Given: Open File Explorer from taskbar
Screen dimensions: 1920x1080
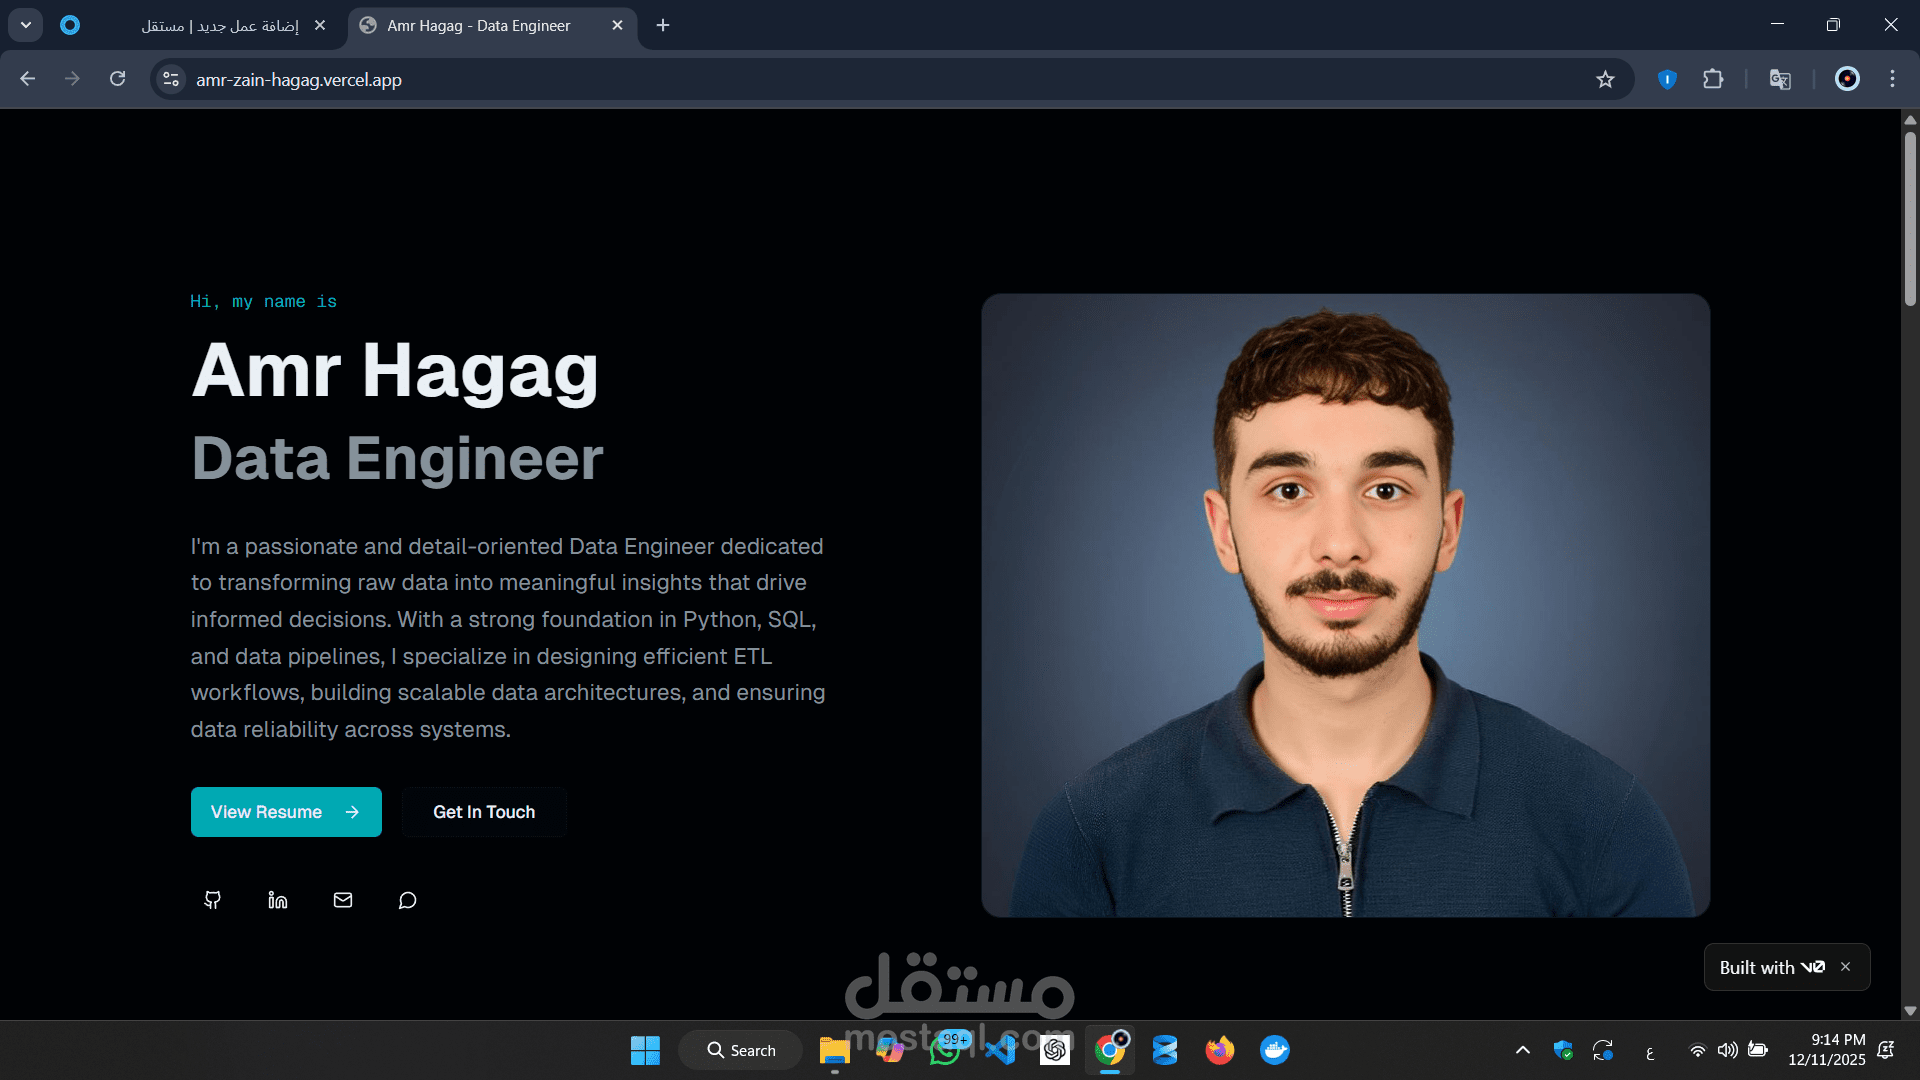Looking at the screenshot, I should coord(834,1050).
